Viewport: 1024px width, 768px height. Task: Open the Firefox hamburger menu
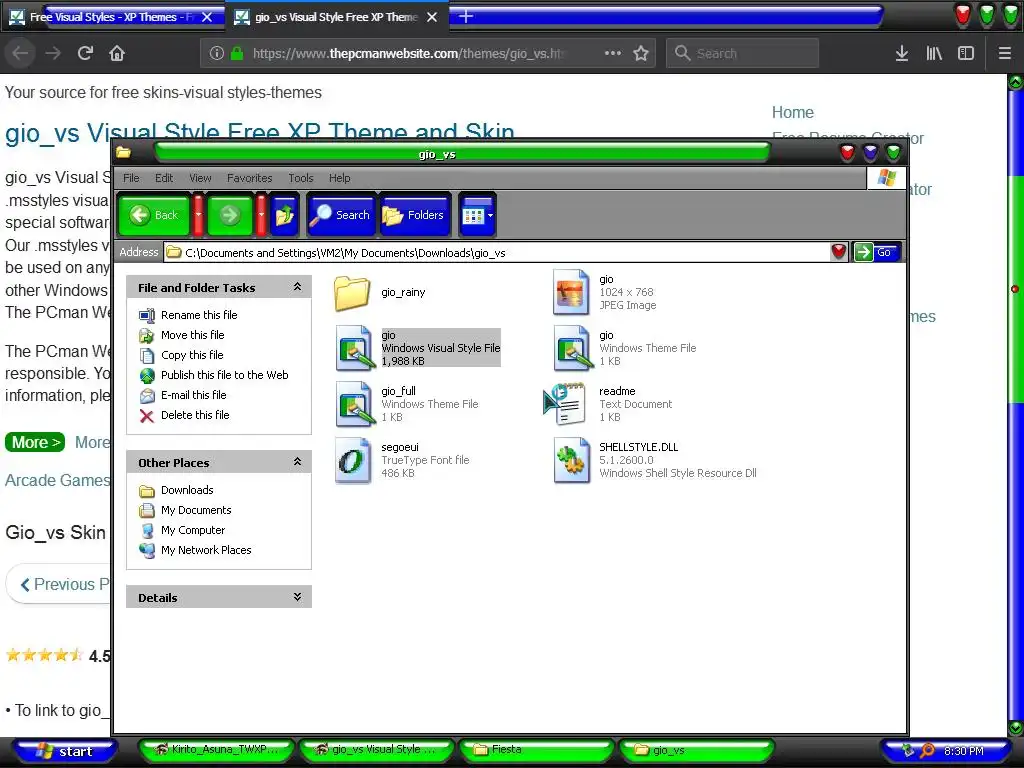click(x=1004, y=53)
